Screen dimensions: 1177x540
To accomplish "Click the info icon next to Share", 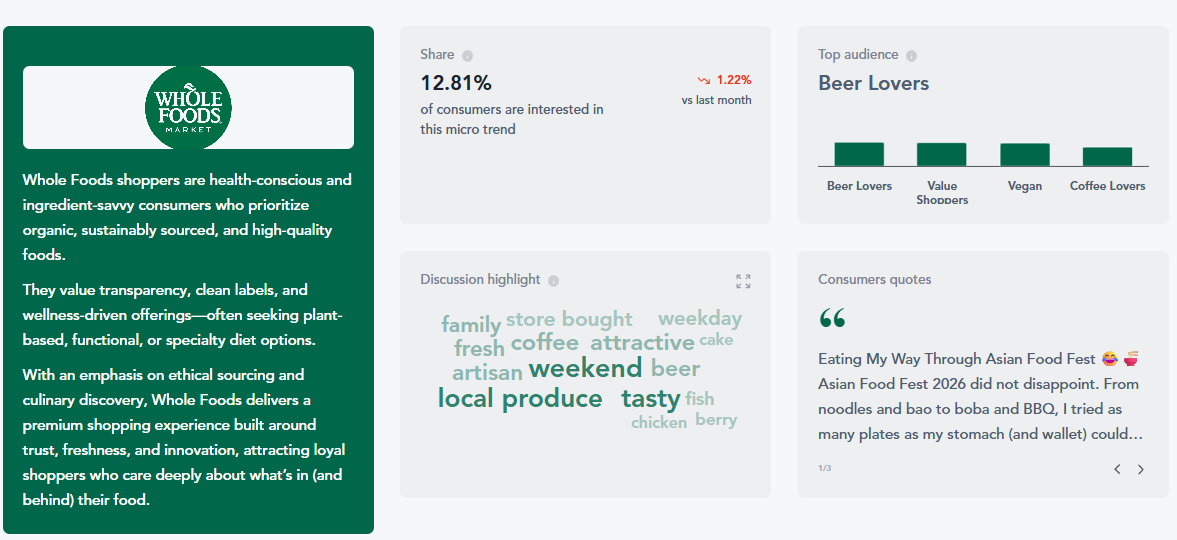I will (468, 56).
